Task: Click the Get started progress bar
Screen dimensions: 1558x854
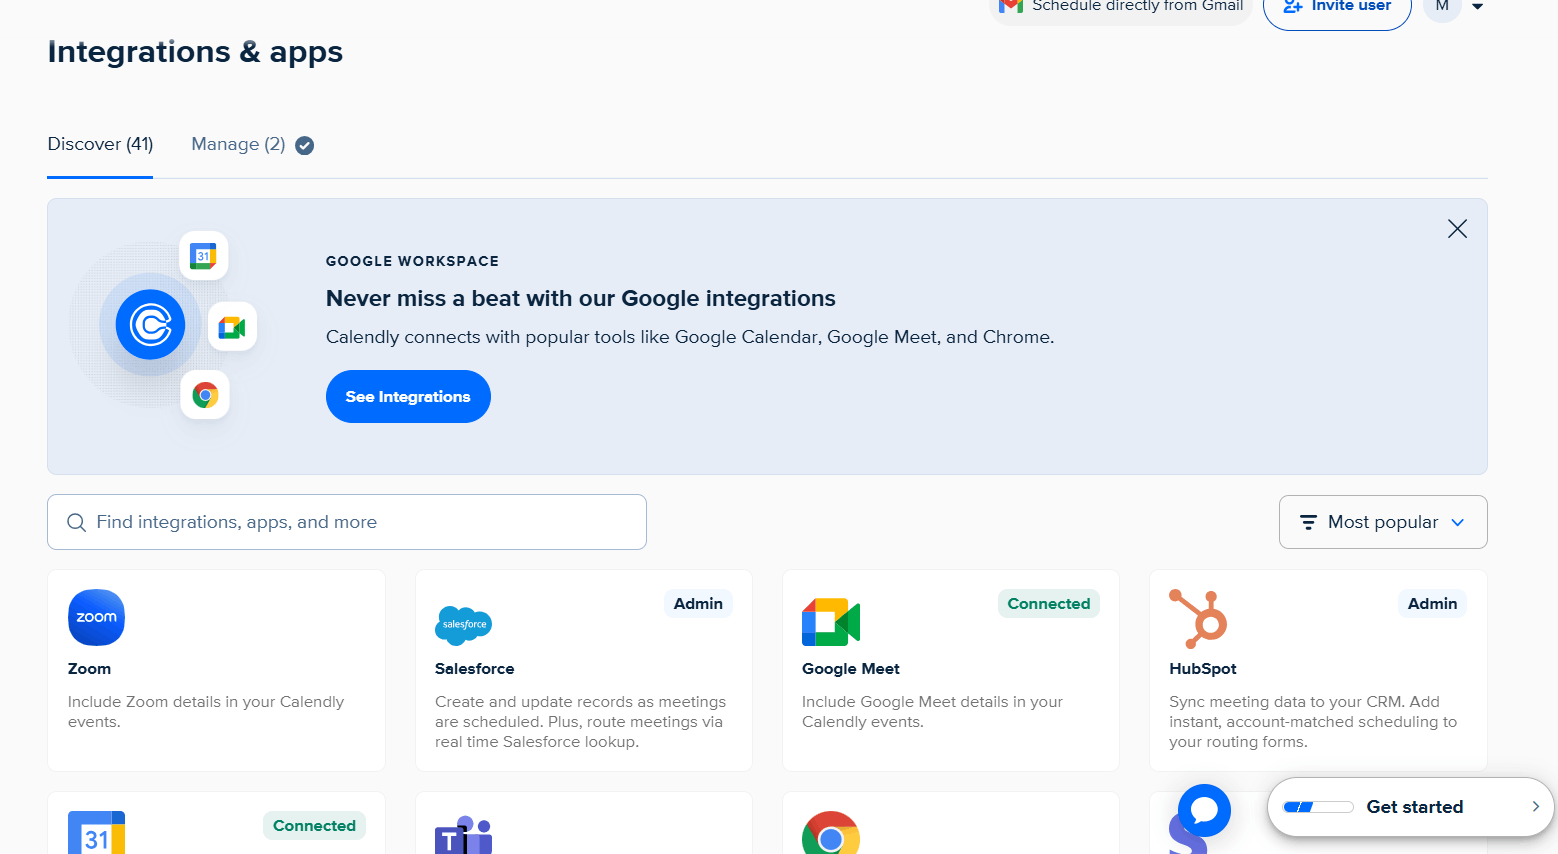Action: [1317, 806]
